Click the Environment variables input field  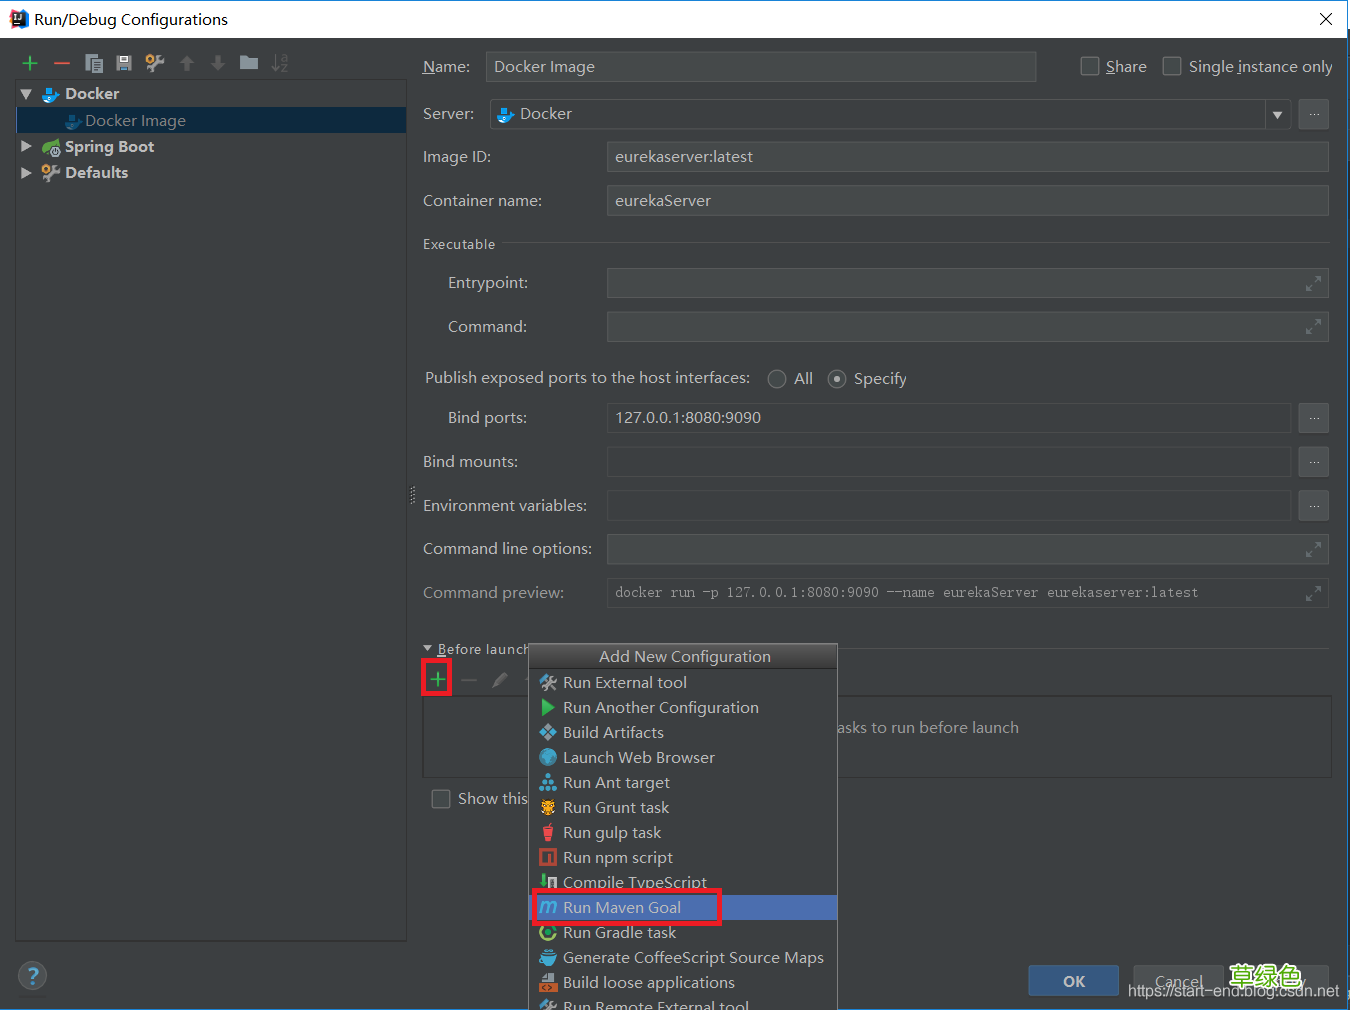tap(949, 506)
